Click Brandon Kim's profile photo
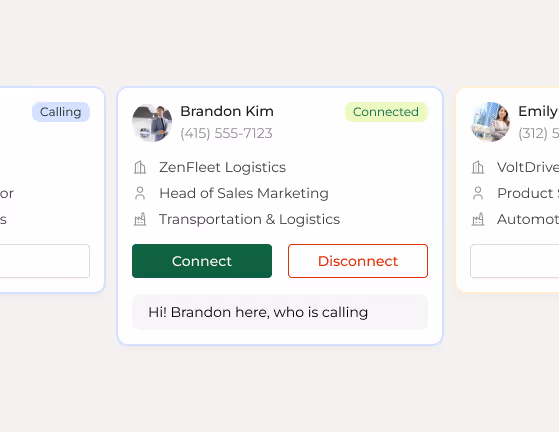 pyautogui.click(x=152, y=123)
